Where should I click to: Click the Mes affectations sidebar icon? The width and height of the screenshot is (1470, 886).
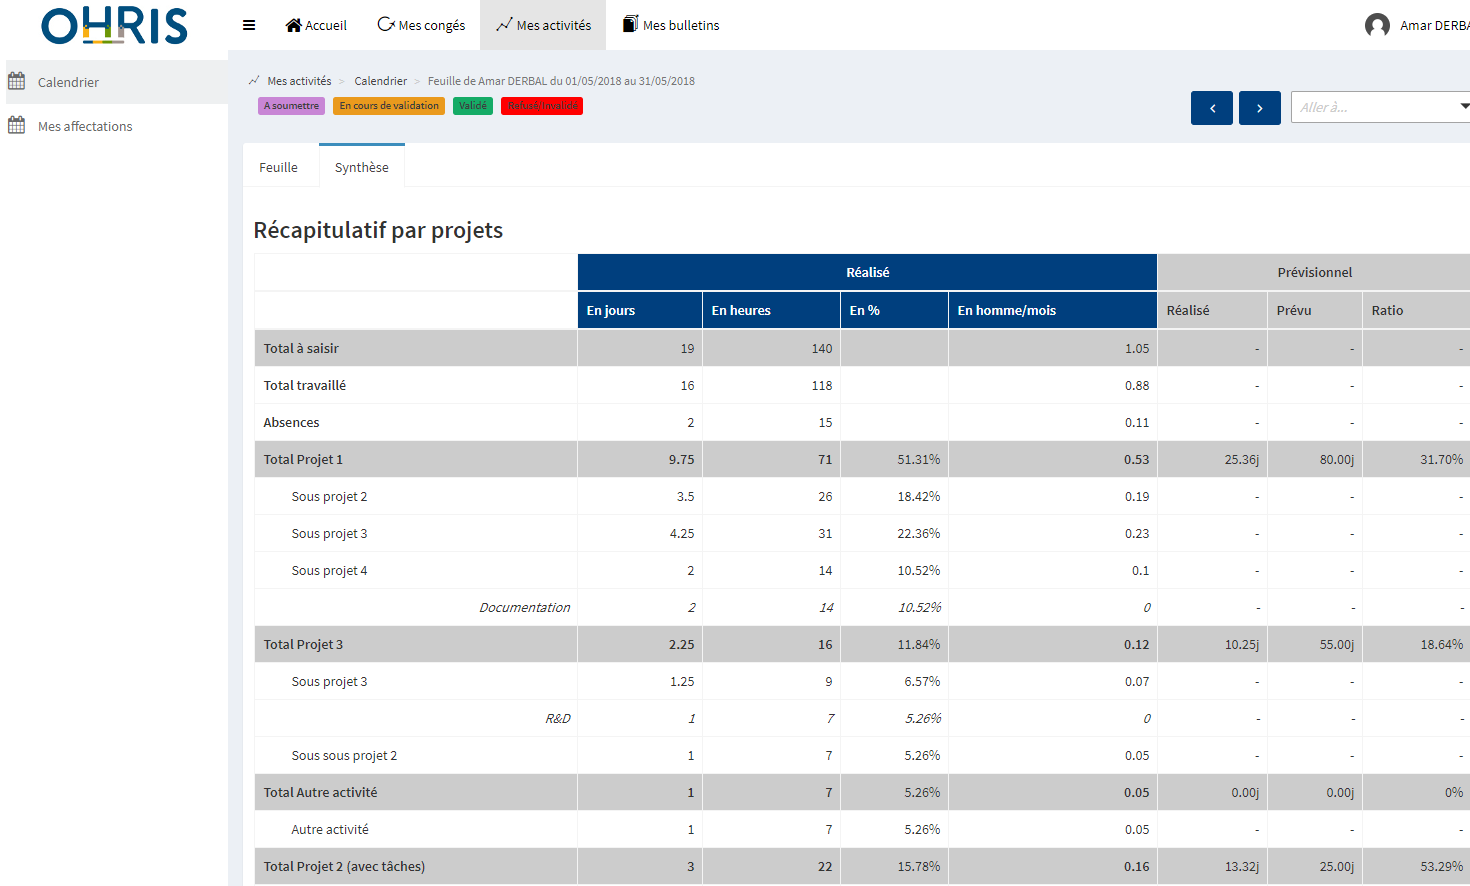point(17,125)
